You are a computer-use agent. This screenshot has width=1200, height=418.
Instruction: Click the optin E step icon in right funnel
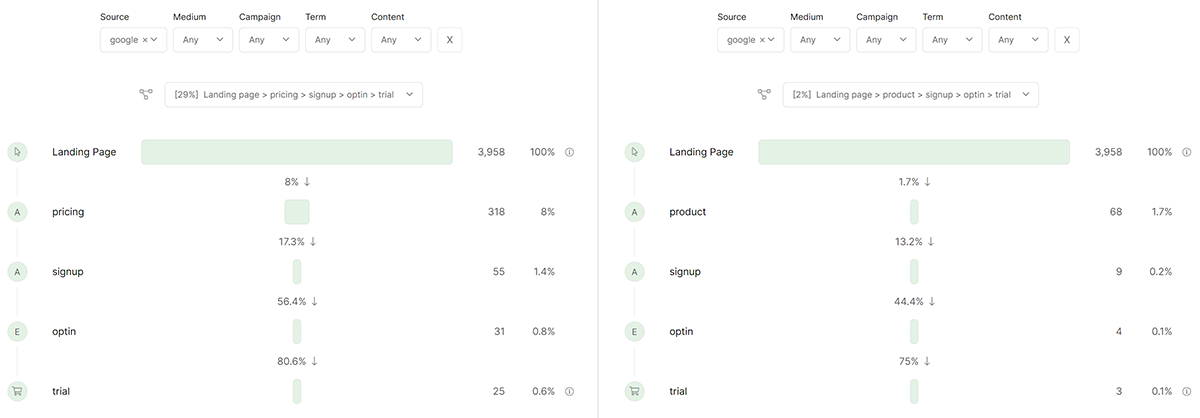click(635, 332)
